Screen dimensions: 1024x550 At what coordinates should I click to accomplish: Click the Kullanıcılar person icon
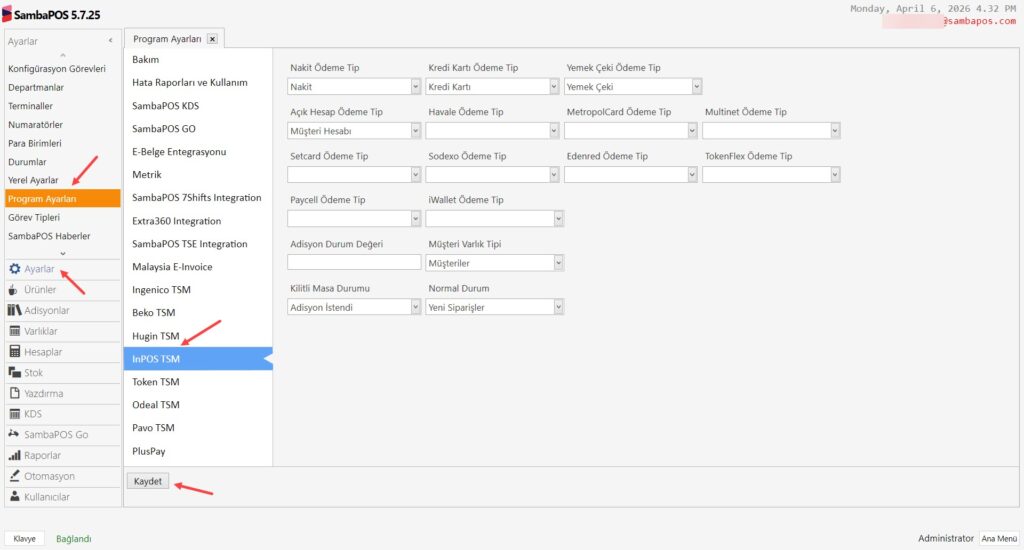15,497
